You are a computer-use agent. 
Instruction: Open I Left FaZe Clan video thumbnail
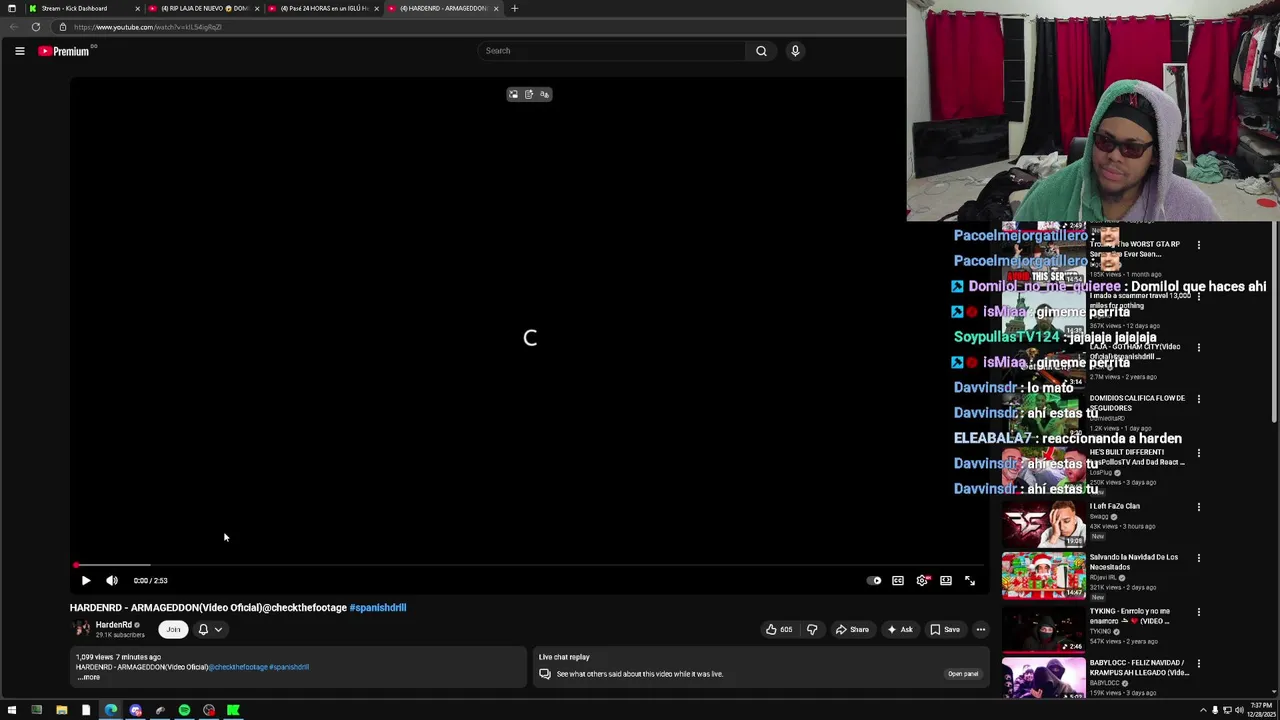pyautogui.click(x=1044, y=524)
